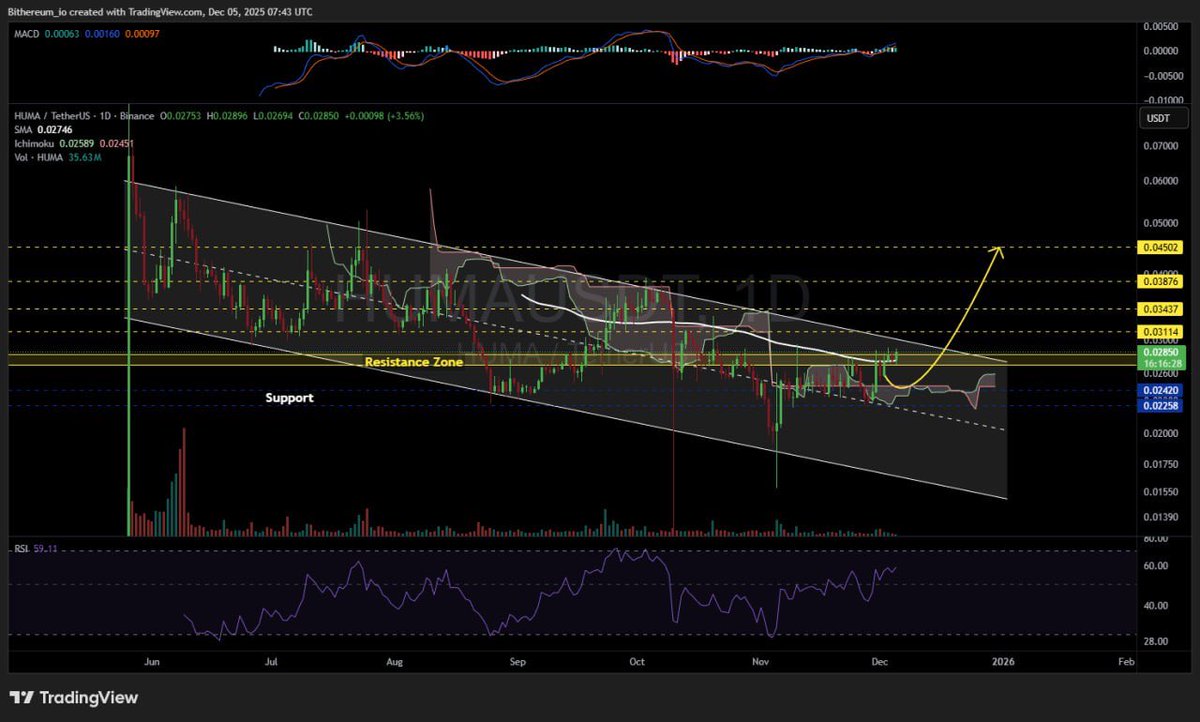The width and height of the screenshot is (1200, 722).
Task: Click the Dec label on time axis
Action: (x=881, y=662)
